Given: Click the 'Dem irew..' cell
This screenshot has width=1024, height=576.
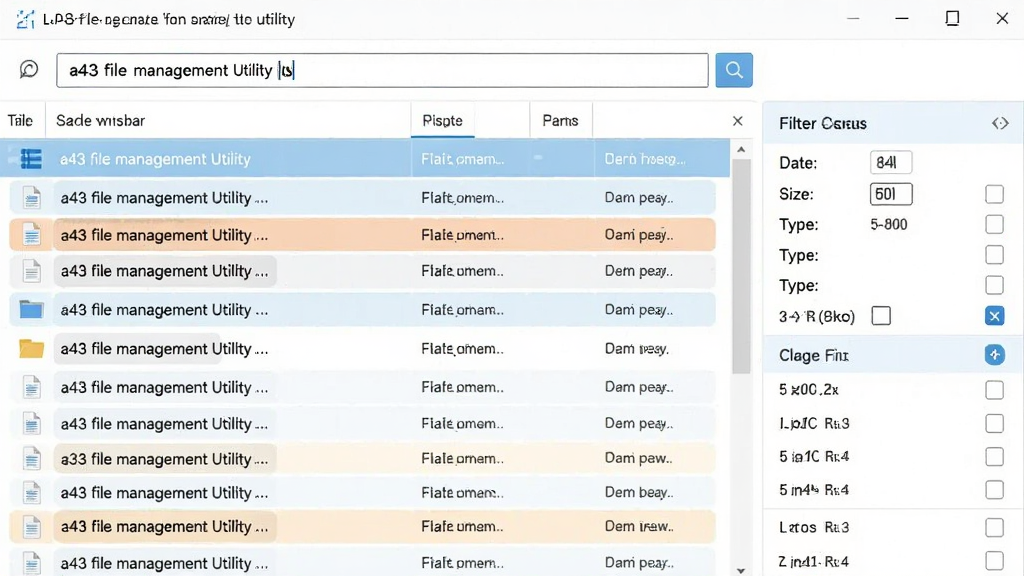Looking at the screenshot, I should [638, 526].
